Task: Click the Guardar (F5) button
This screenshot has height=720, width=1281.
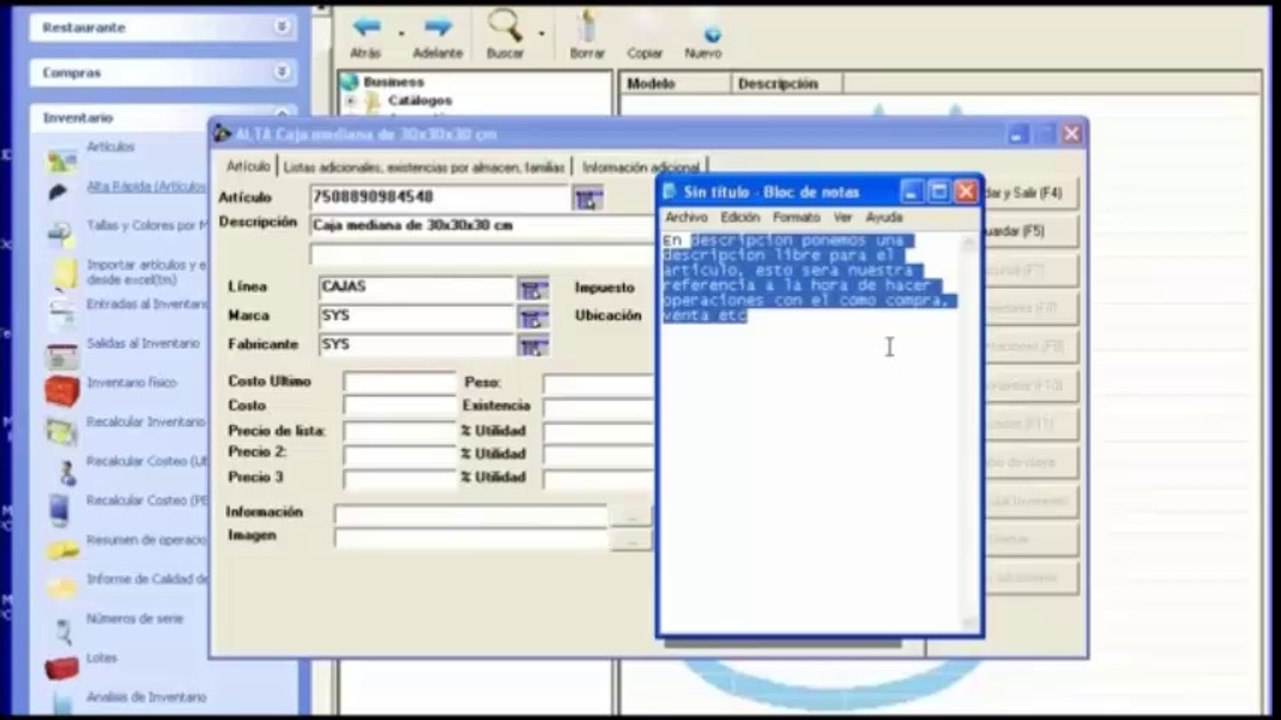Action: (x=1030, y=231)
